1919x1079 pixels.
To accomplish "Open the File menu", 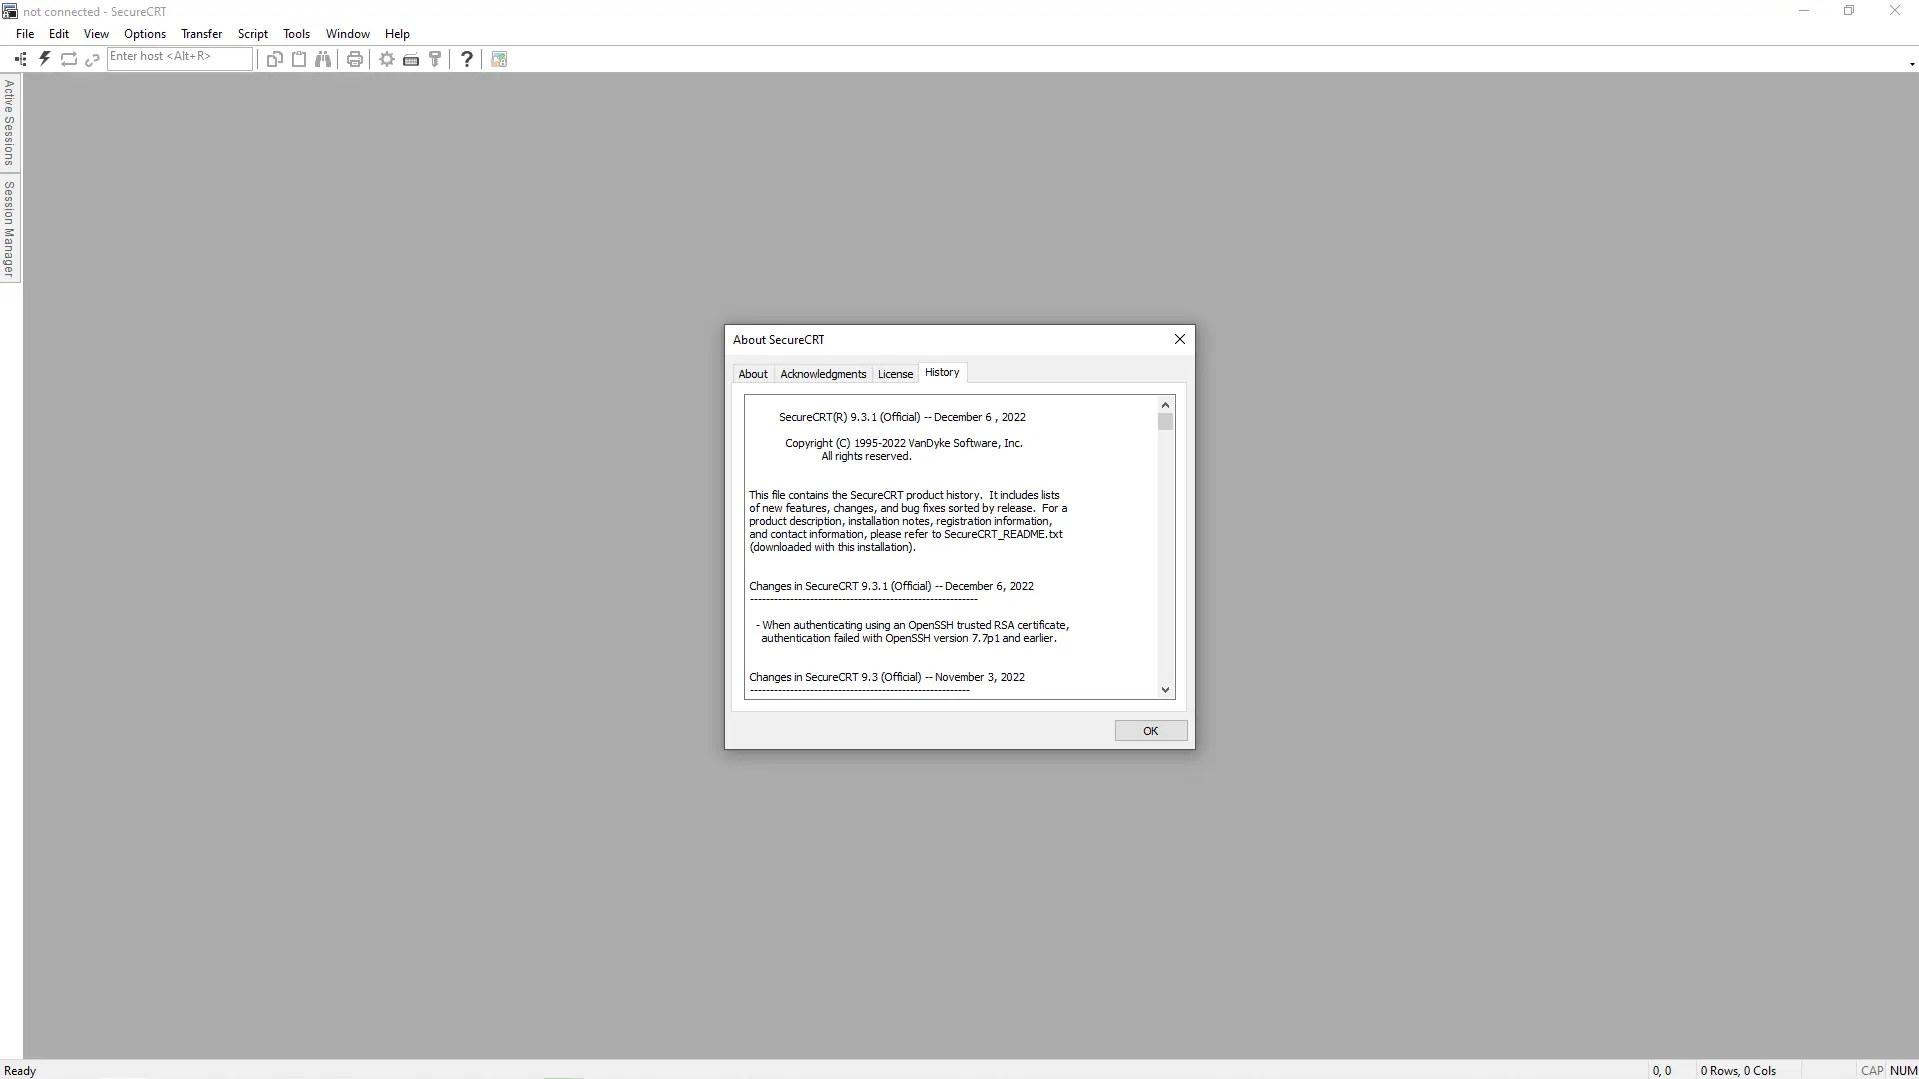I will tap(25, 34).
